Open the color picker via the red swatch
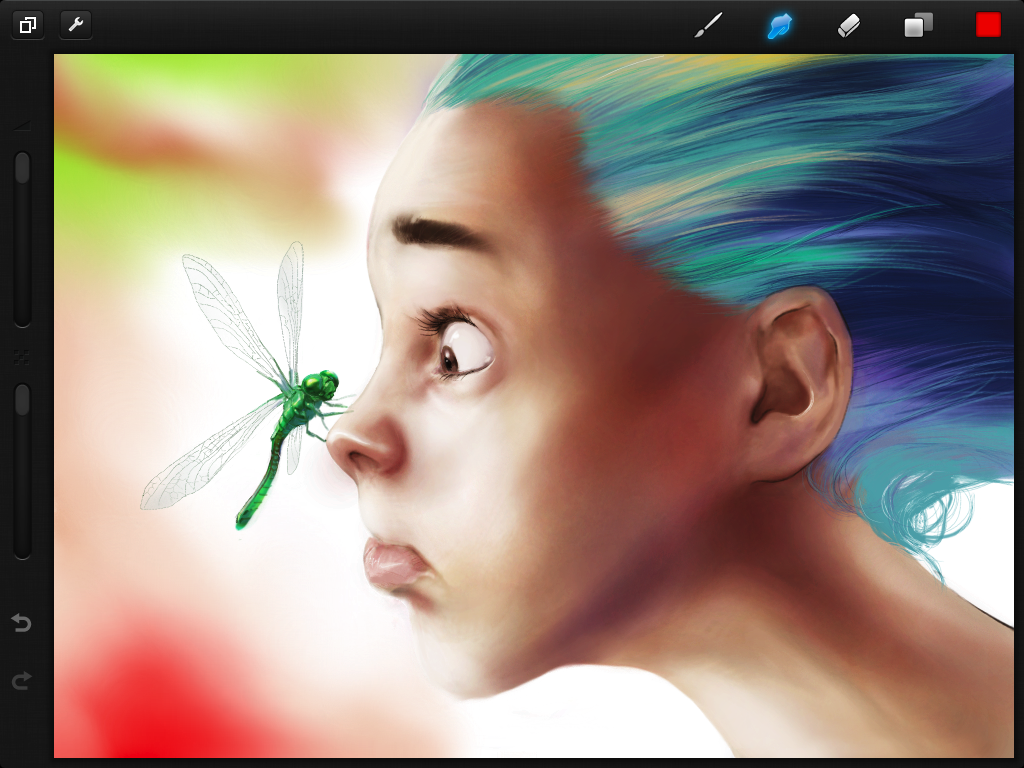 click(x=988, y=24)
